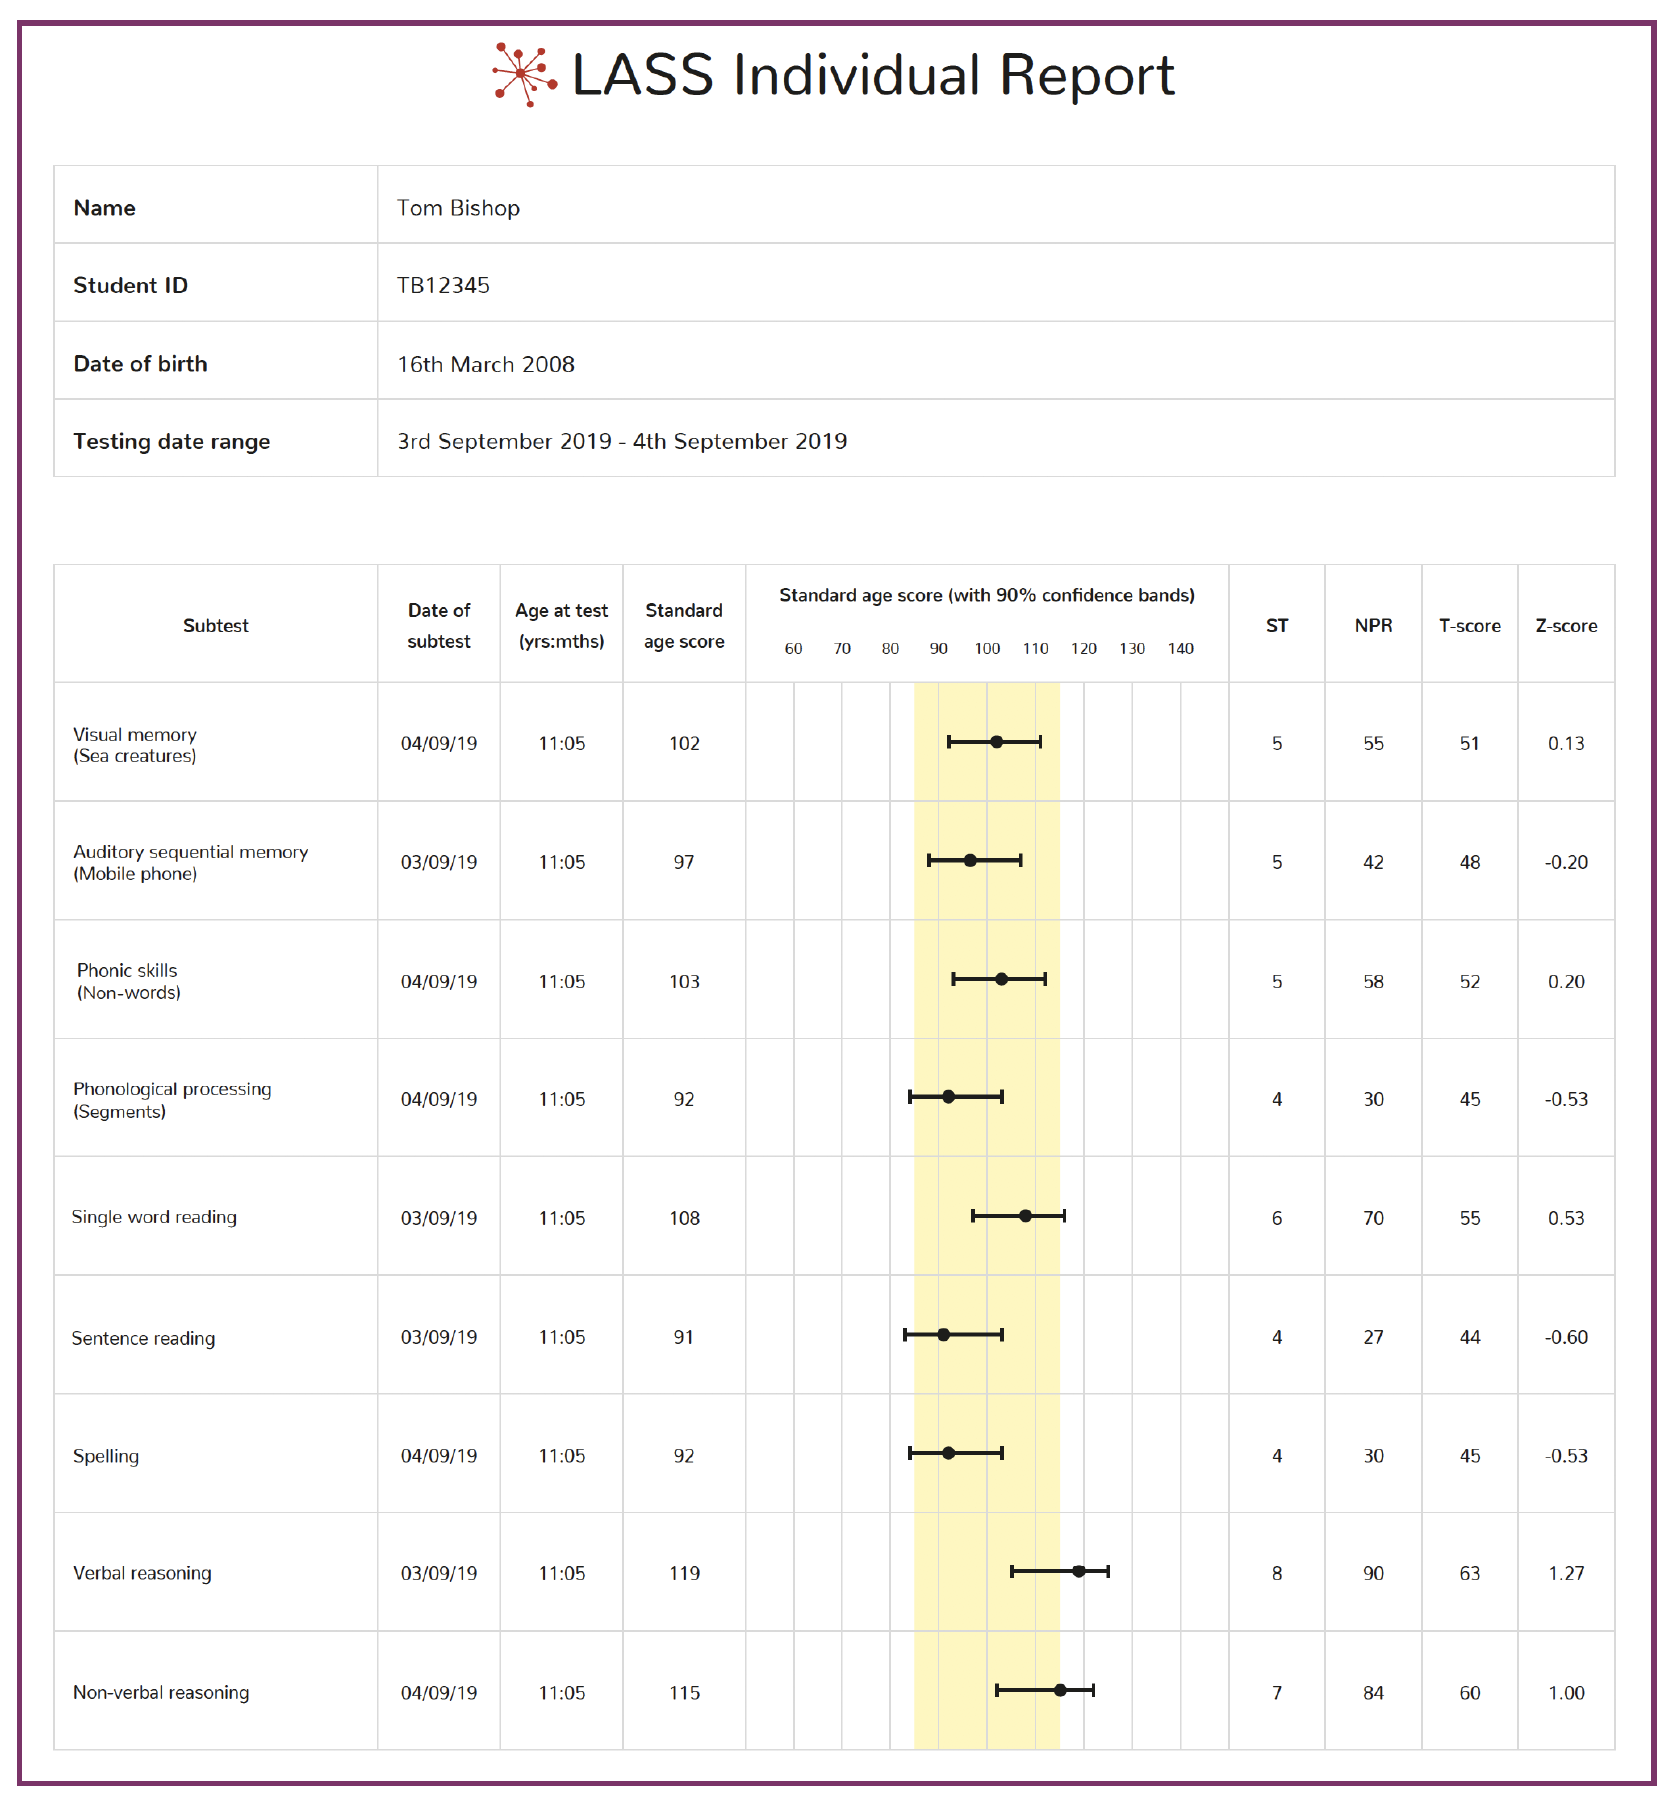Click the Age at test column header
The image size is (1676, 1804).
pyautogui.click(x=561, y=626)
